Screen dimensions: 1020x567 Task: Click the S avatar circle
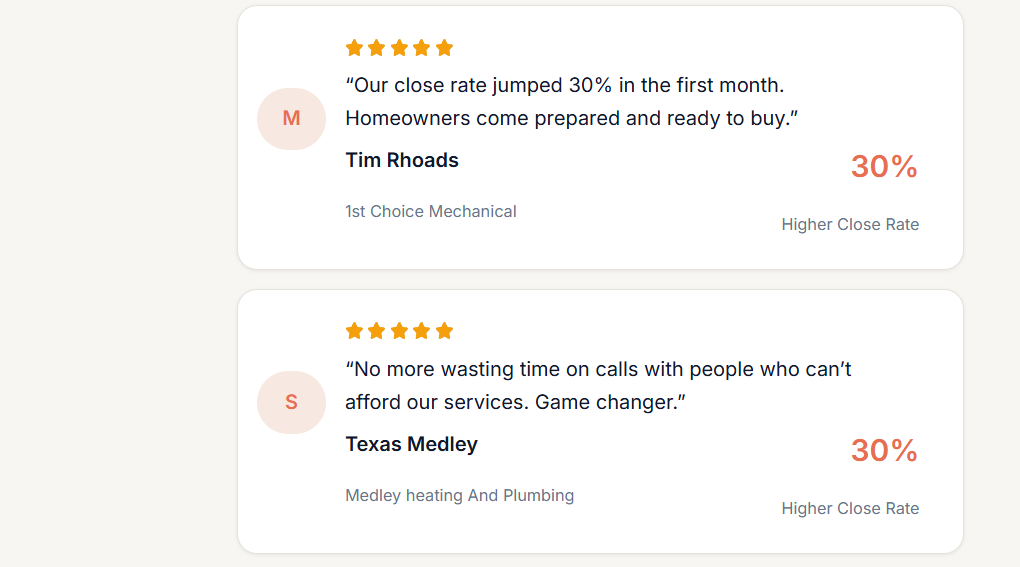click(x=291, y=402)
